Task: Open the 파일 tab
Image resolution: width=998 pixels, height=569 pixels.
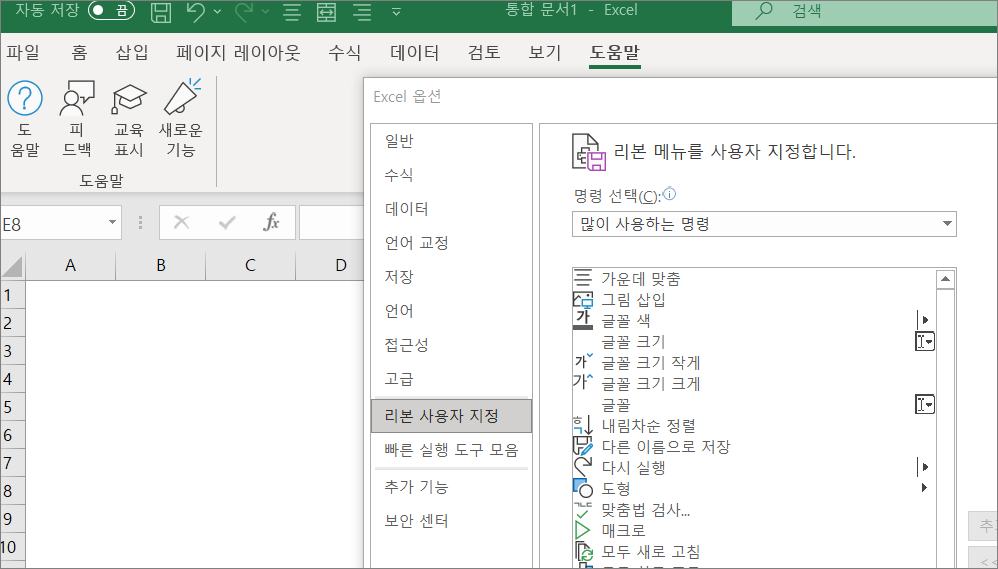Action: 23,52
